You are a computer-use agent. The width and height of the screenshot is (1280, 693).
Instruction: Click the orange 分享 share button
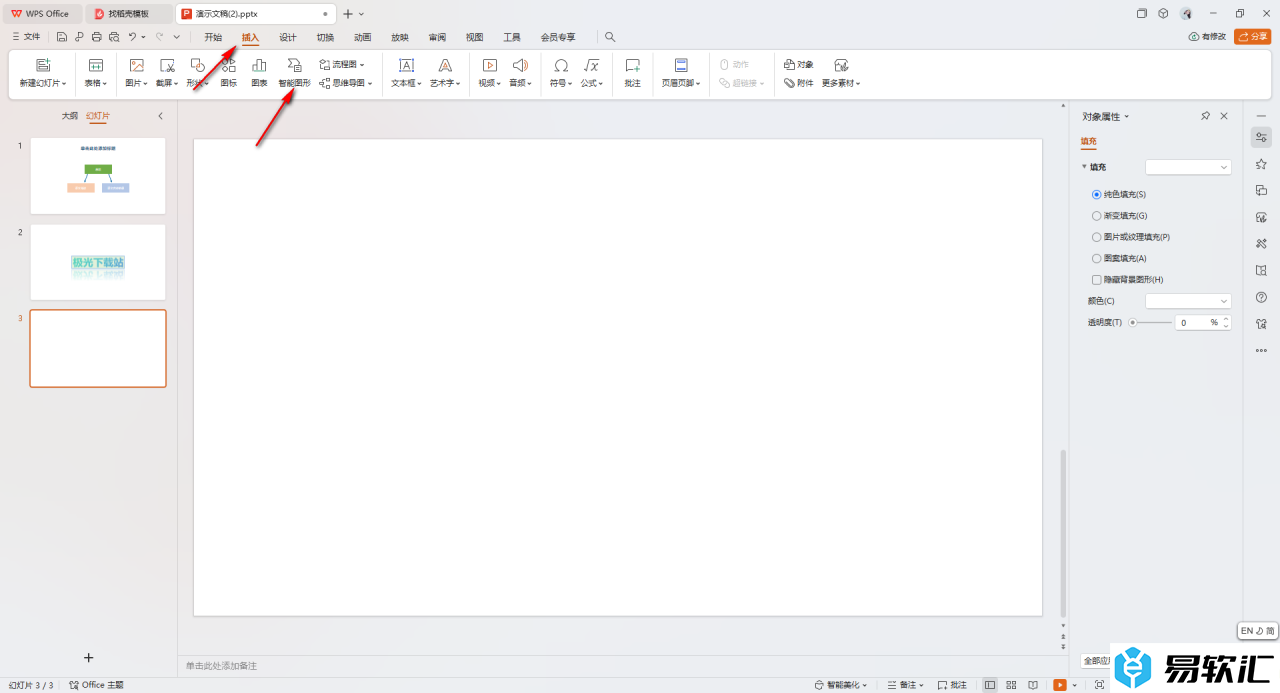coord(1252,37)
